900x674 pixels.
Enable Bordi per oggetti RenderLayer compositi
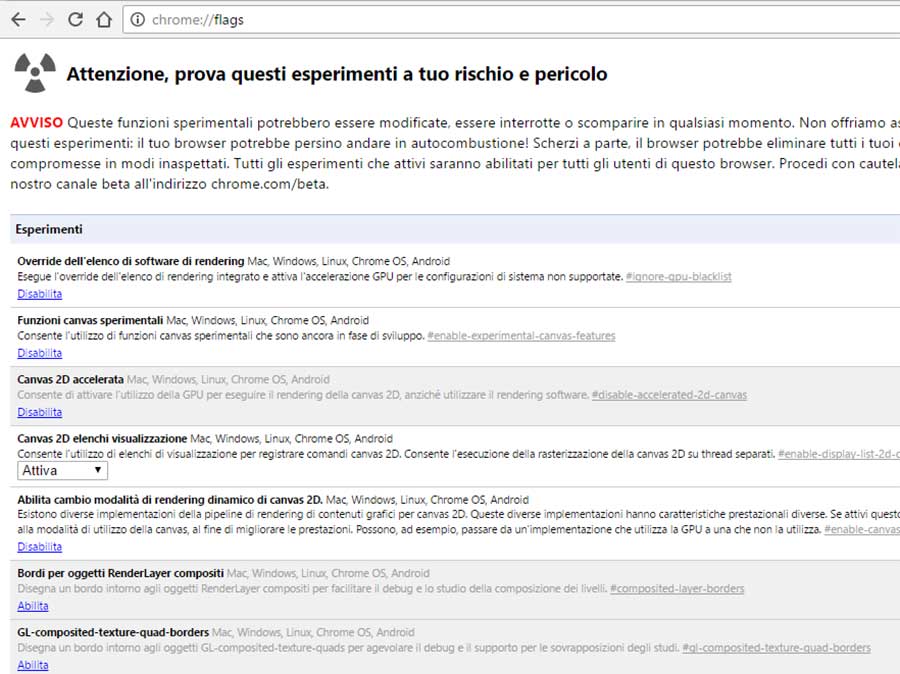[33, 606]
